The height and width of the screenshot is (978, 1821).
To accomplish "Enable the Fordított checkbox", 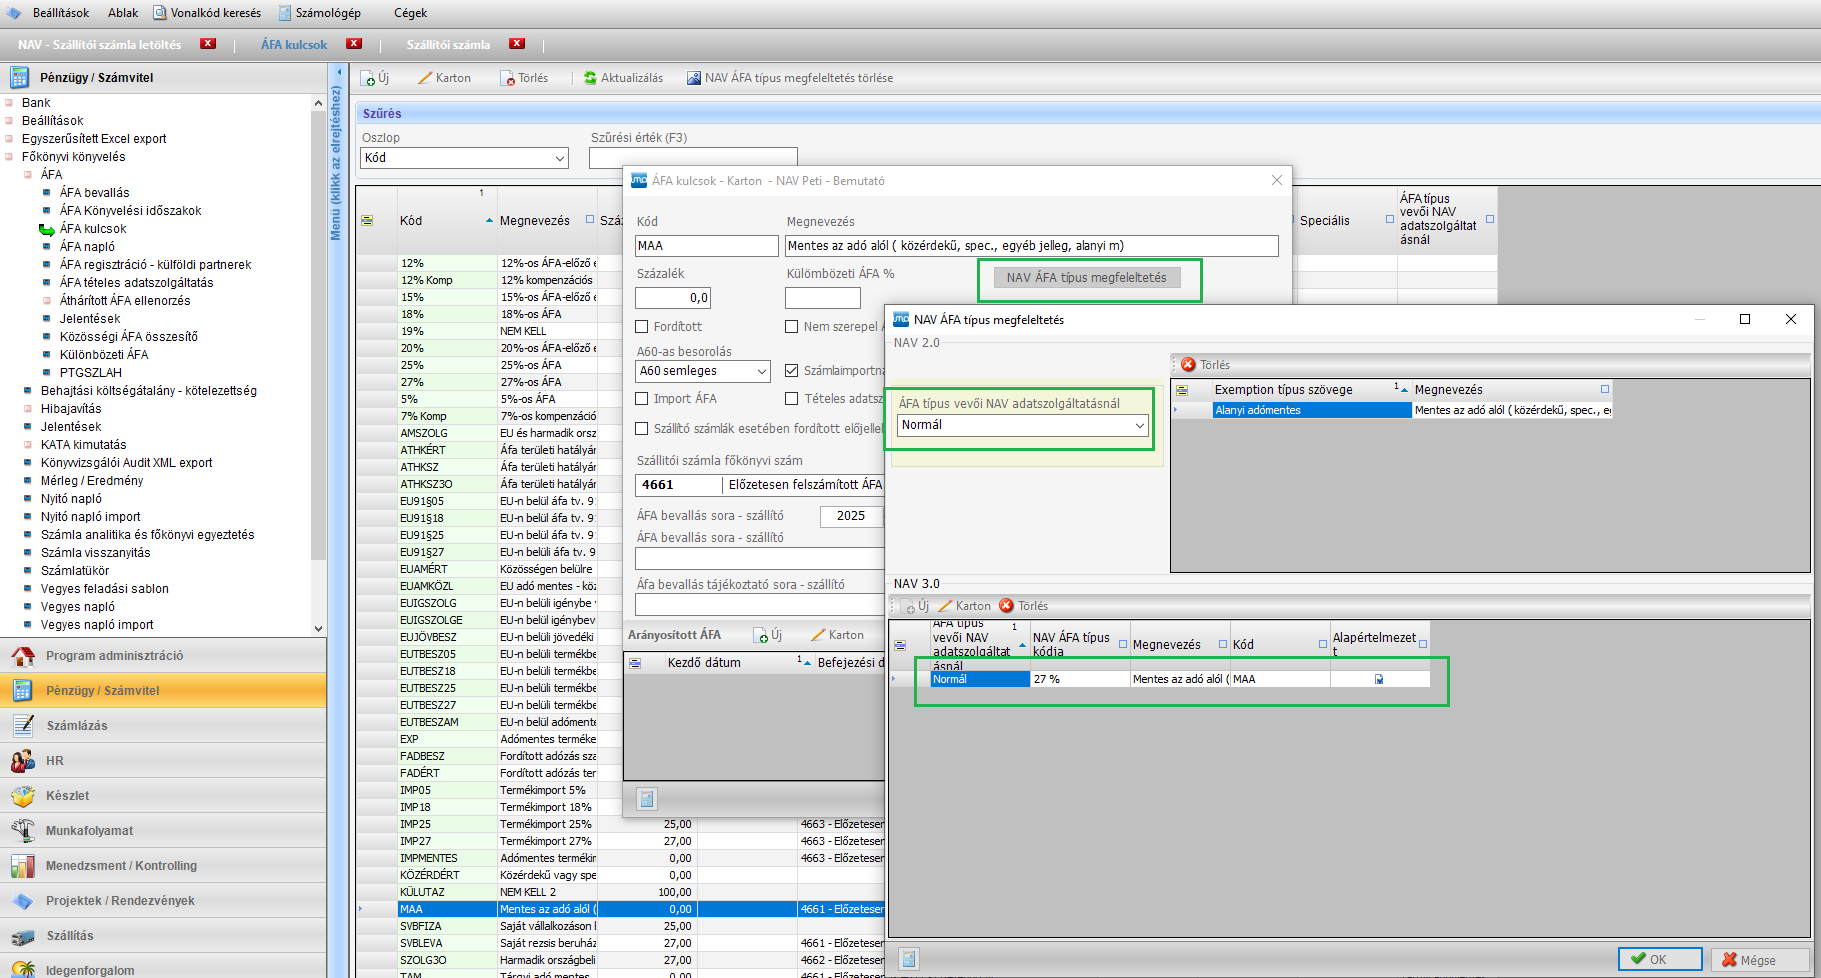I will click(x=642, y=327).
